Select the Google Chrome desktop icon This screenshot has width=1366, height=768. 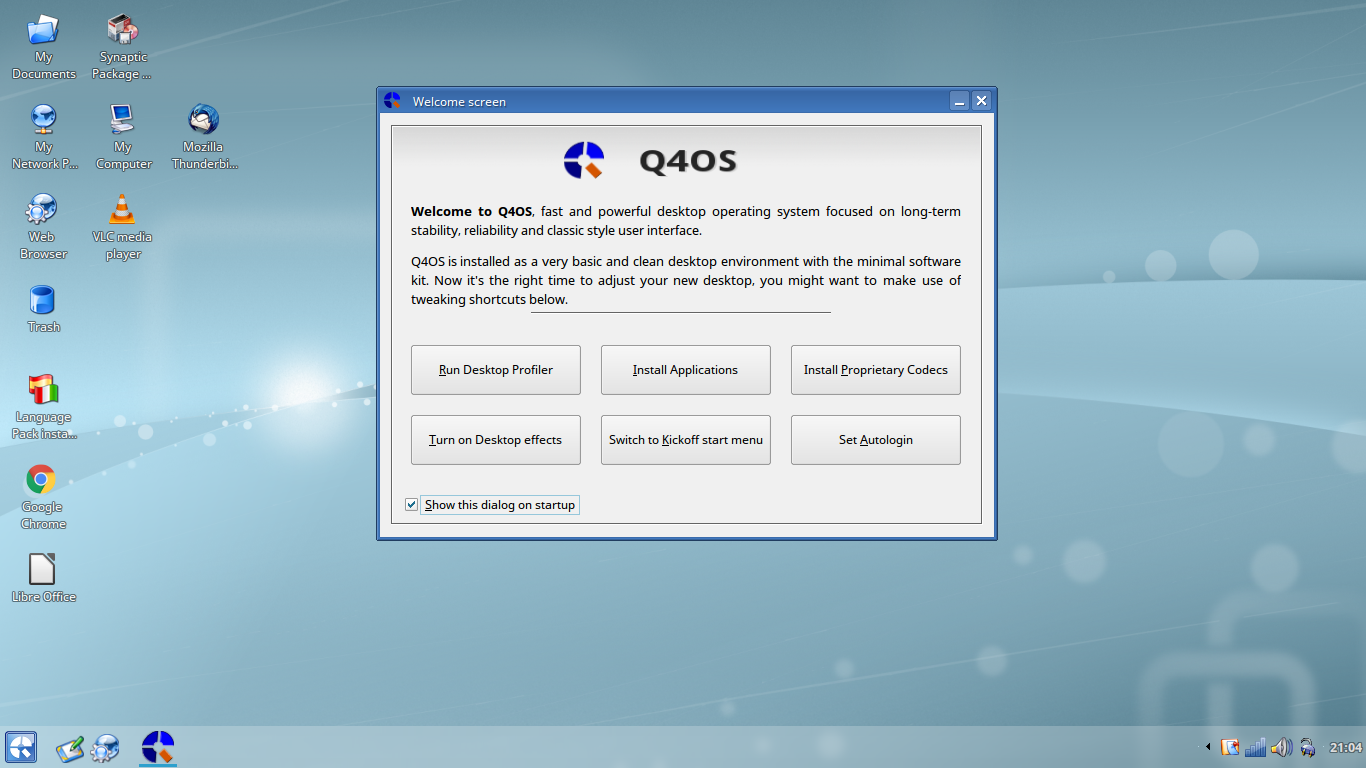(43, 497)
